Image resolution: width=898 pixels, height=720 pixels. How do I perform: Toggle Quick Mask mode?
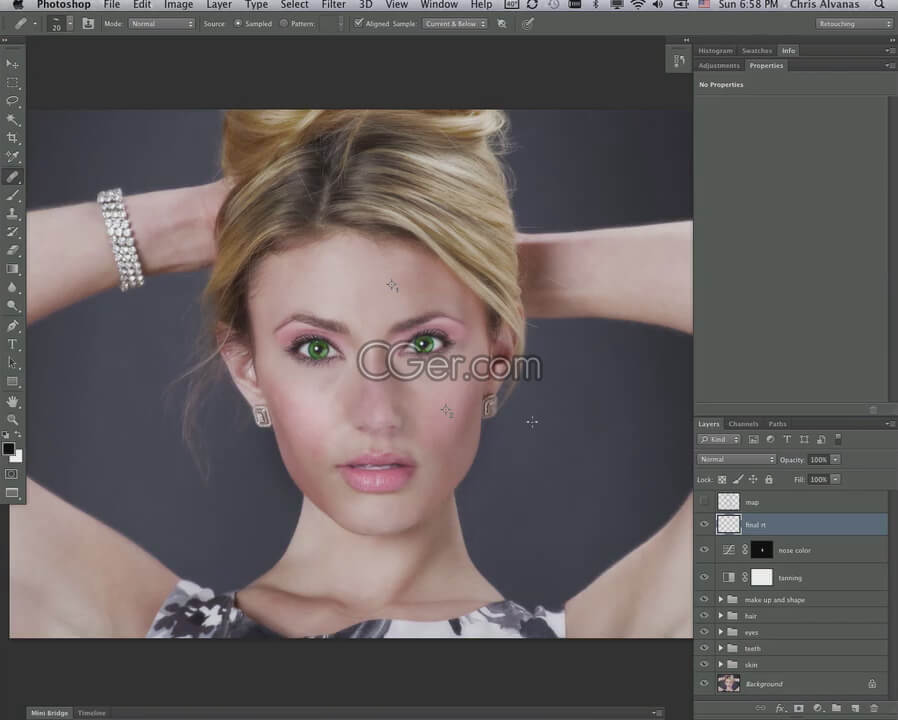tap(11, 474)
